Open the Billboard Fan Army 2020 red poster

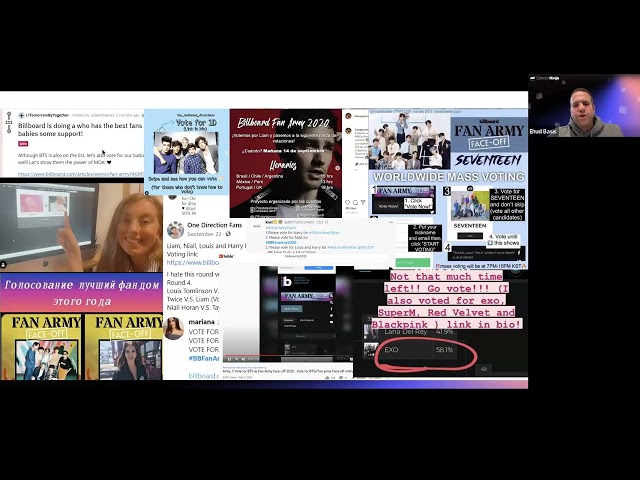pos(286,163)
